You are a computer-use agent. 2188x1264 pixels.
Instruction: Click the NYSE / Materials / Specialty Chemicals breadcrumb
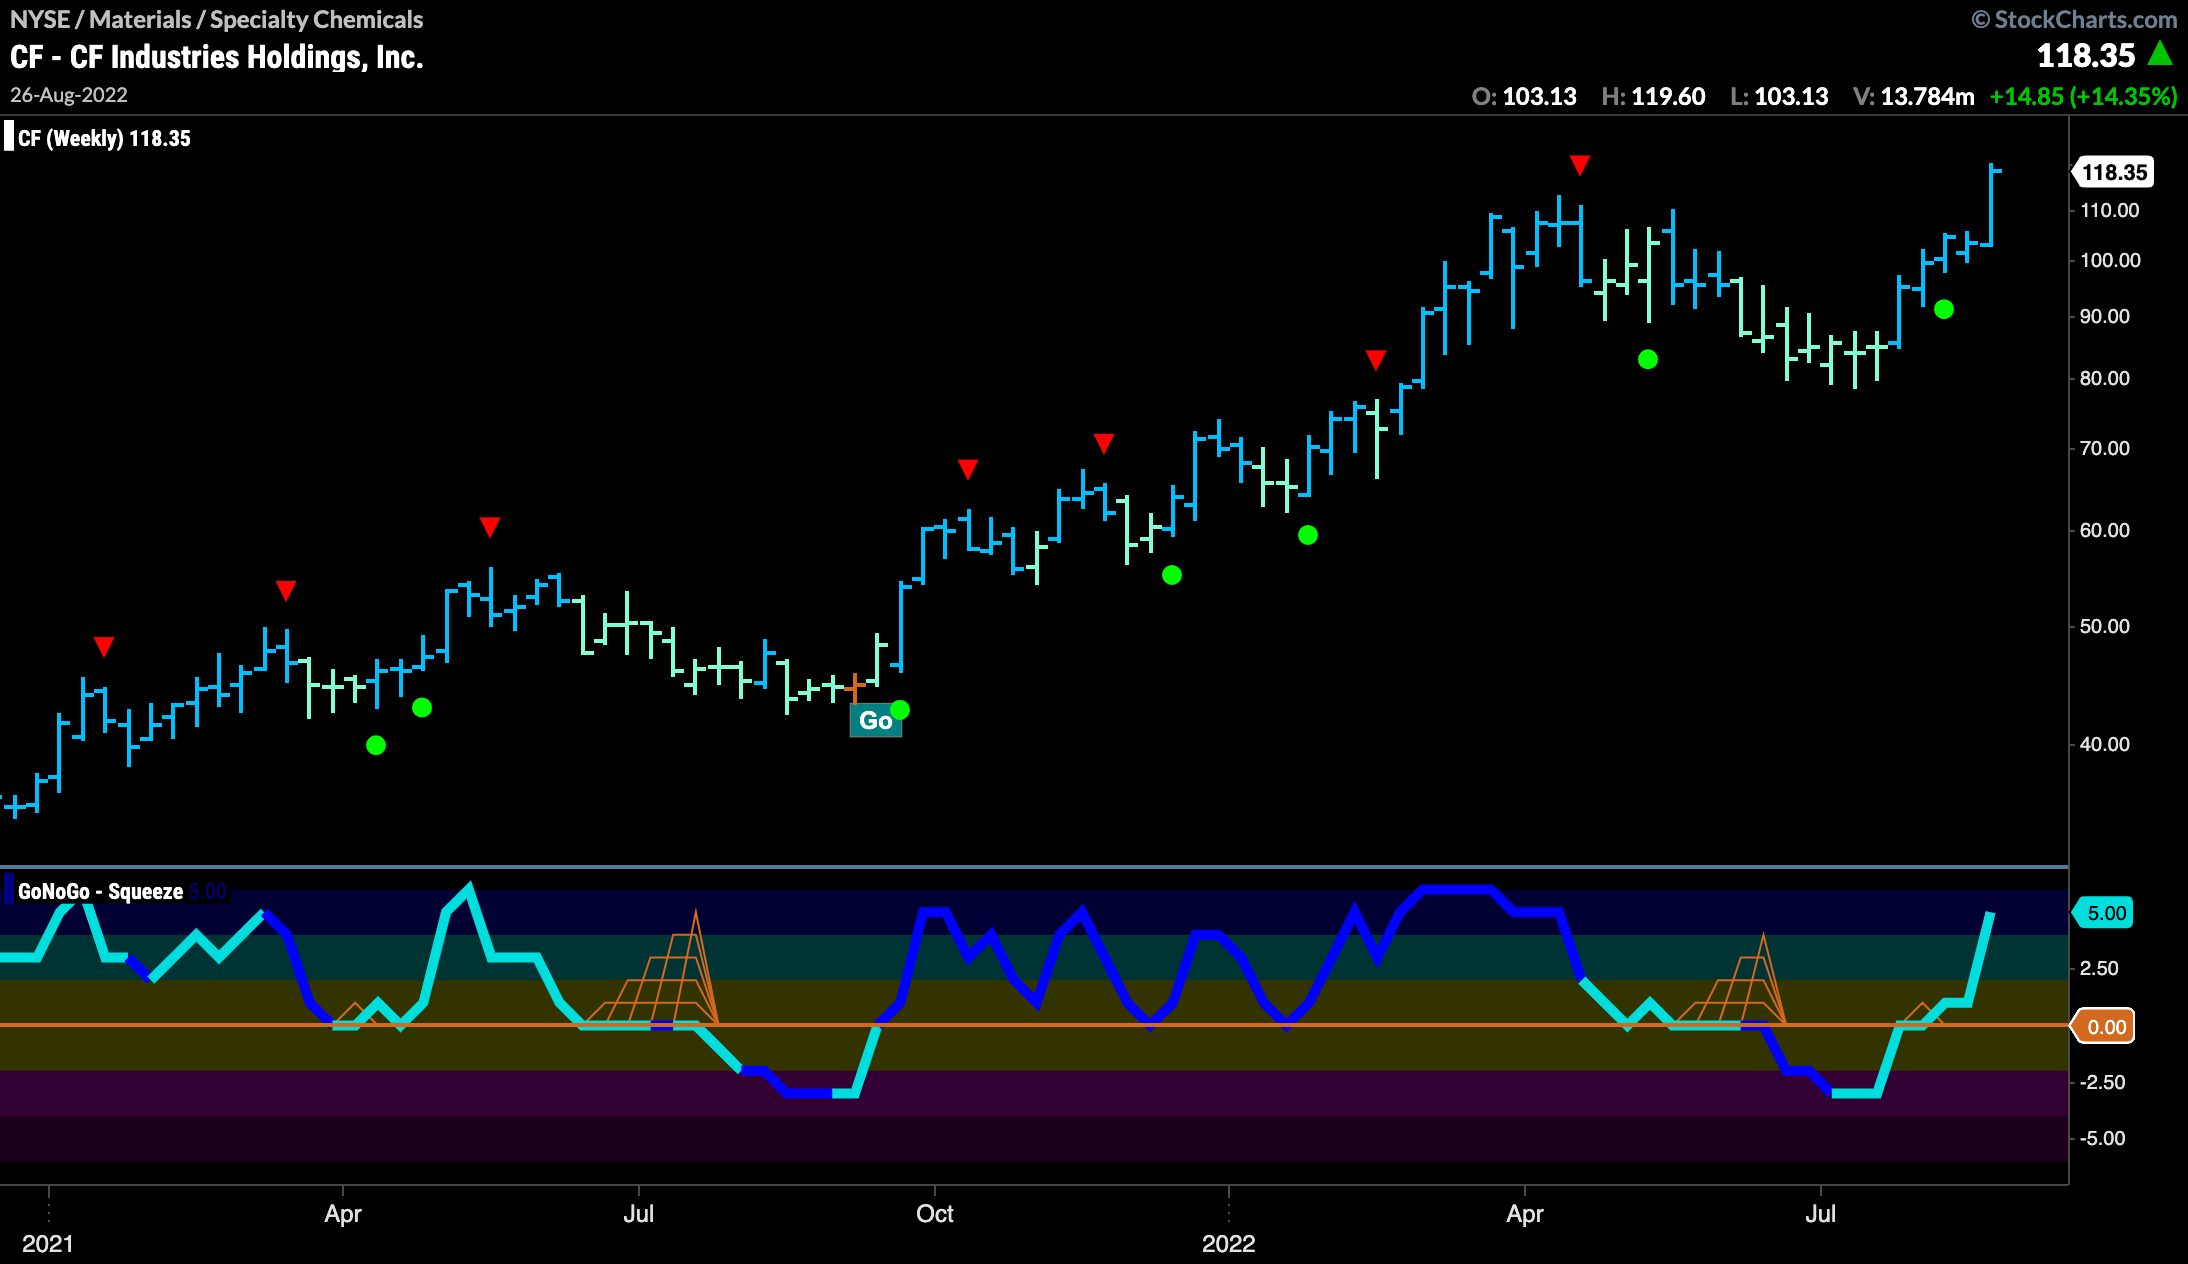(x=216, y=19)
